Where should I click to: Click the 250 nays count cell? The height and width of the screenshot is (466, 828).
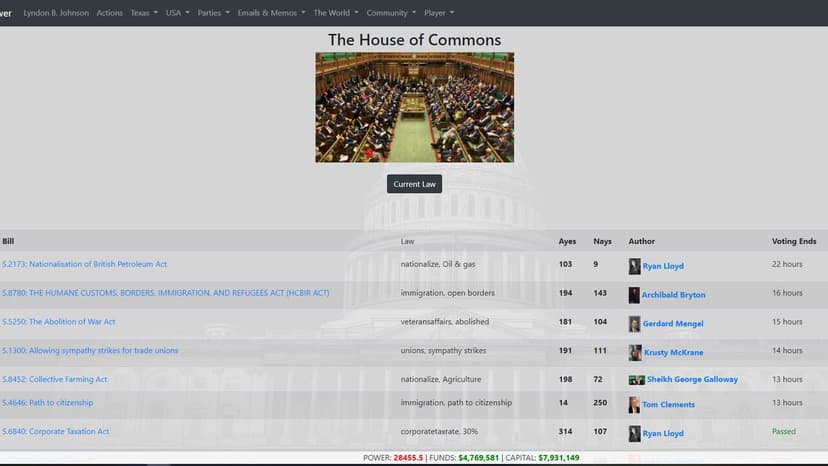click(x=600, y=403)
